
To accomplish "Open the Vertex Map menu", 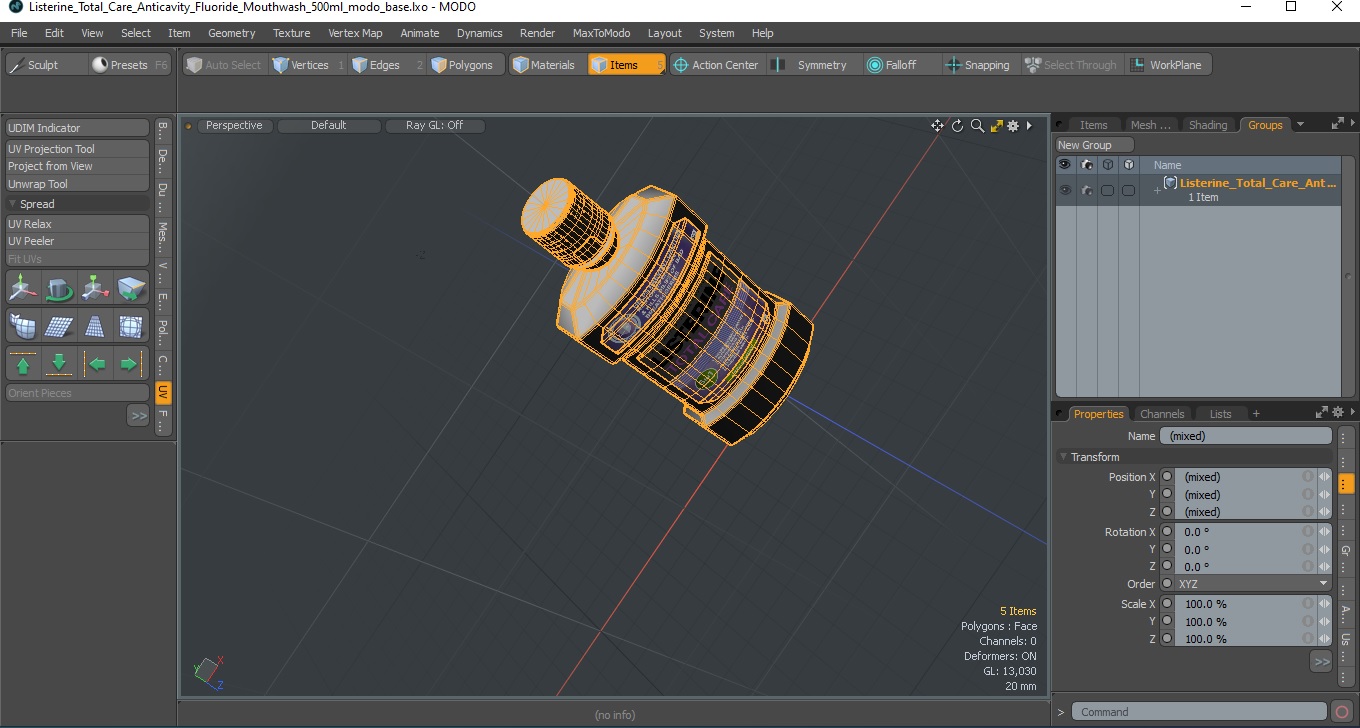I will [355, 33].
